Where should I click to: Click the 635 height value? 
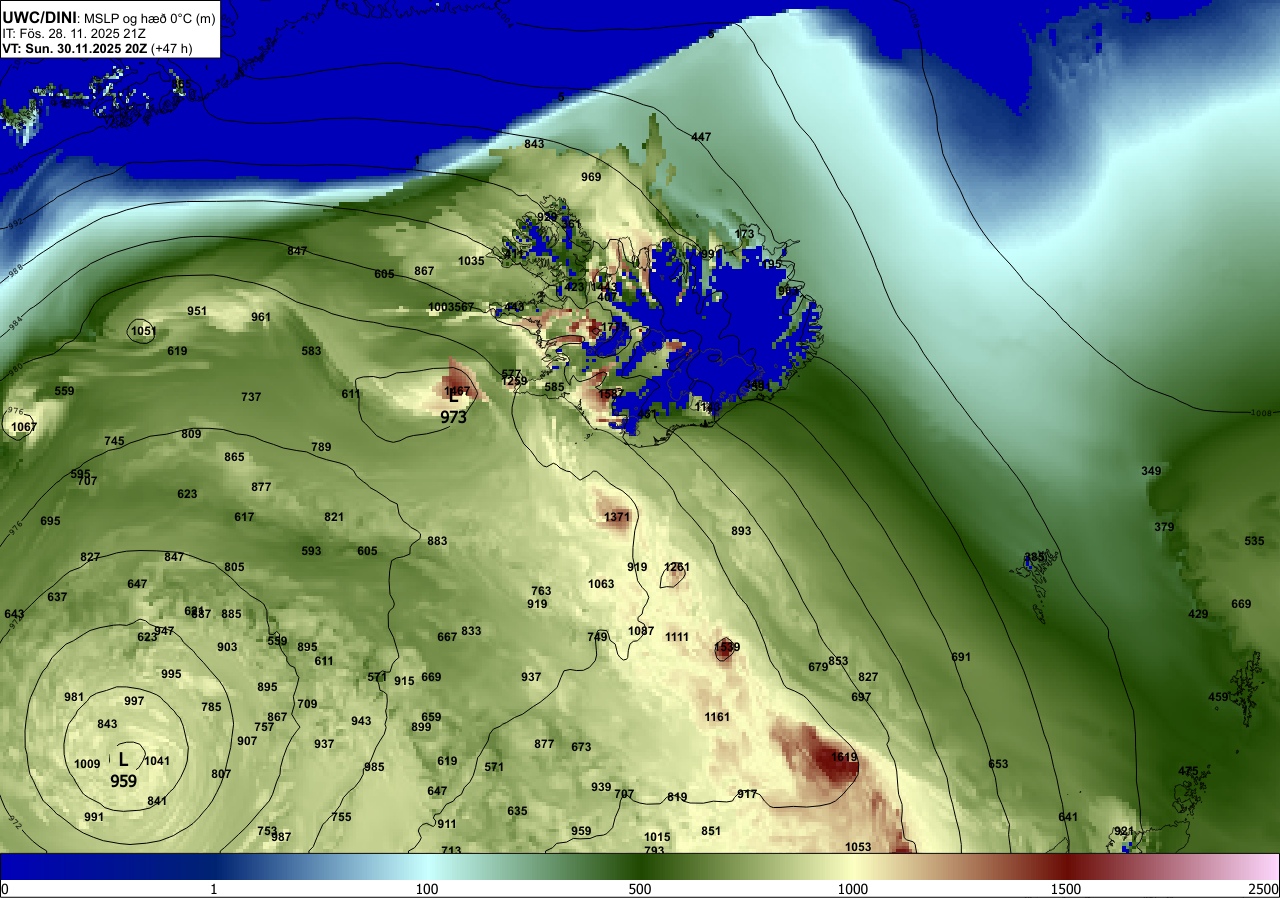click(517, 811)
